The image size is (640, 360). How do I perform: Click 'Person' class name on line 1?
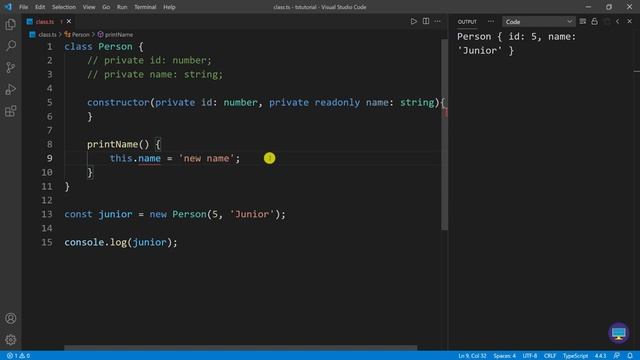[115, 47]
